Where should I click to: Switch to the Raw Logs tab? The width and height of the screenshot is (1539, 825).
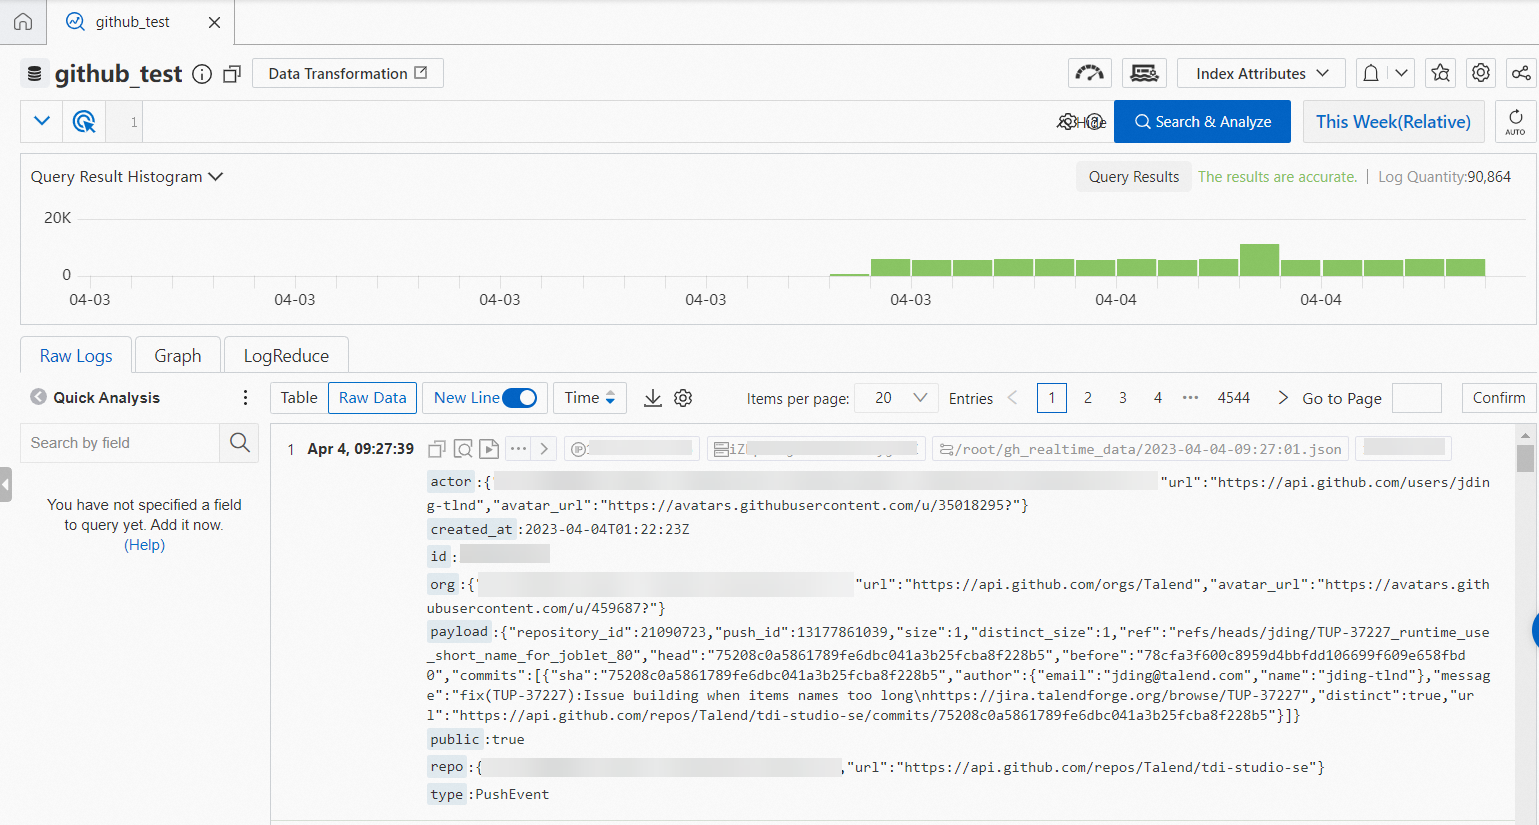point(76,356)
